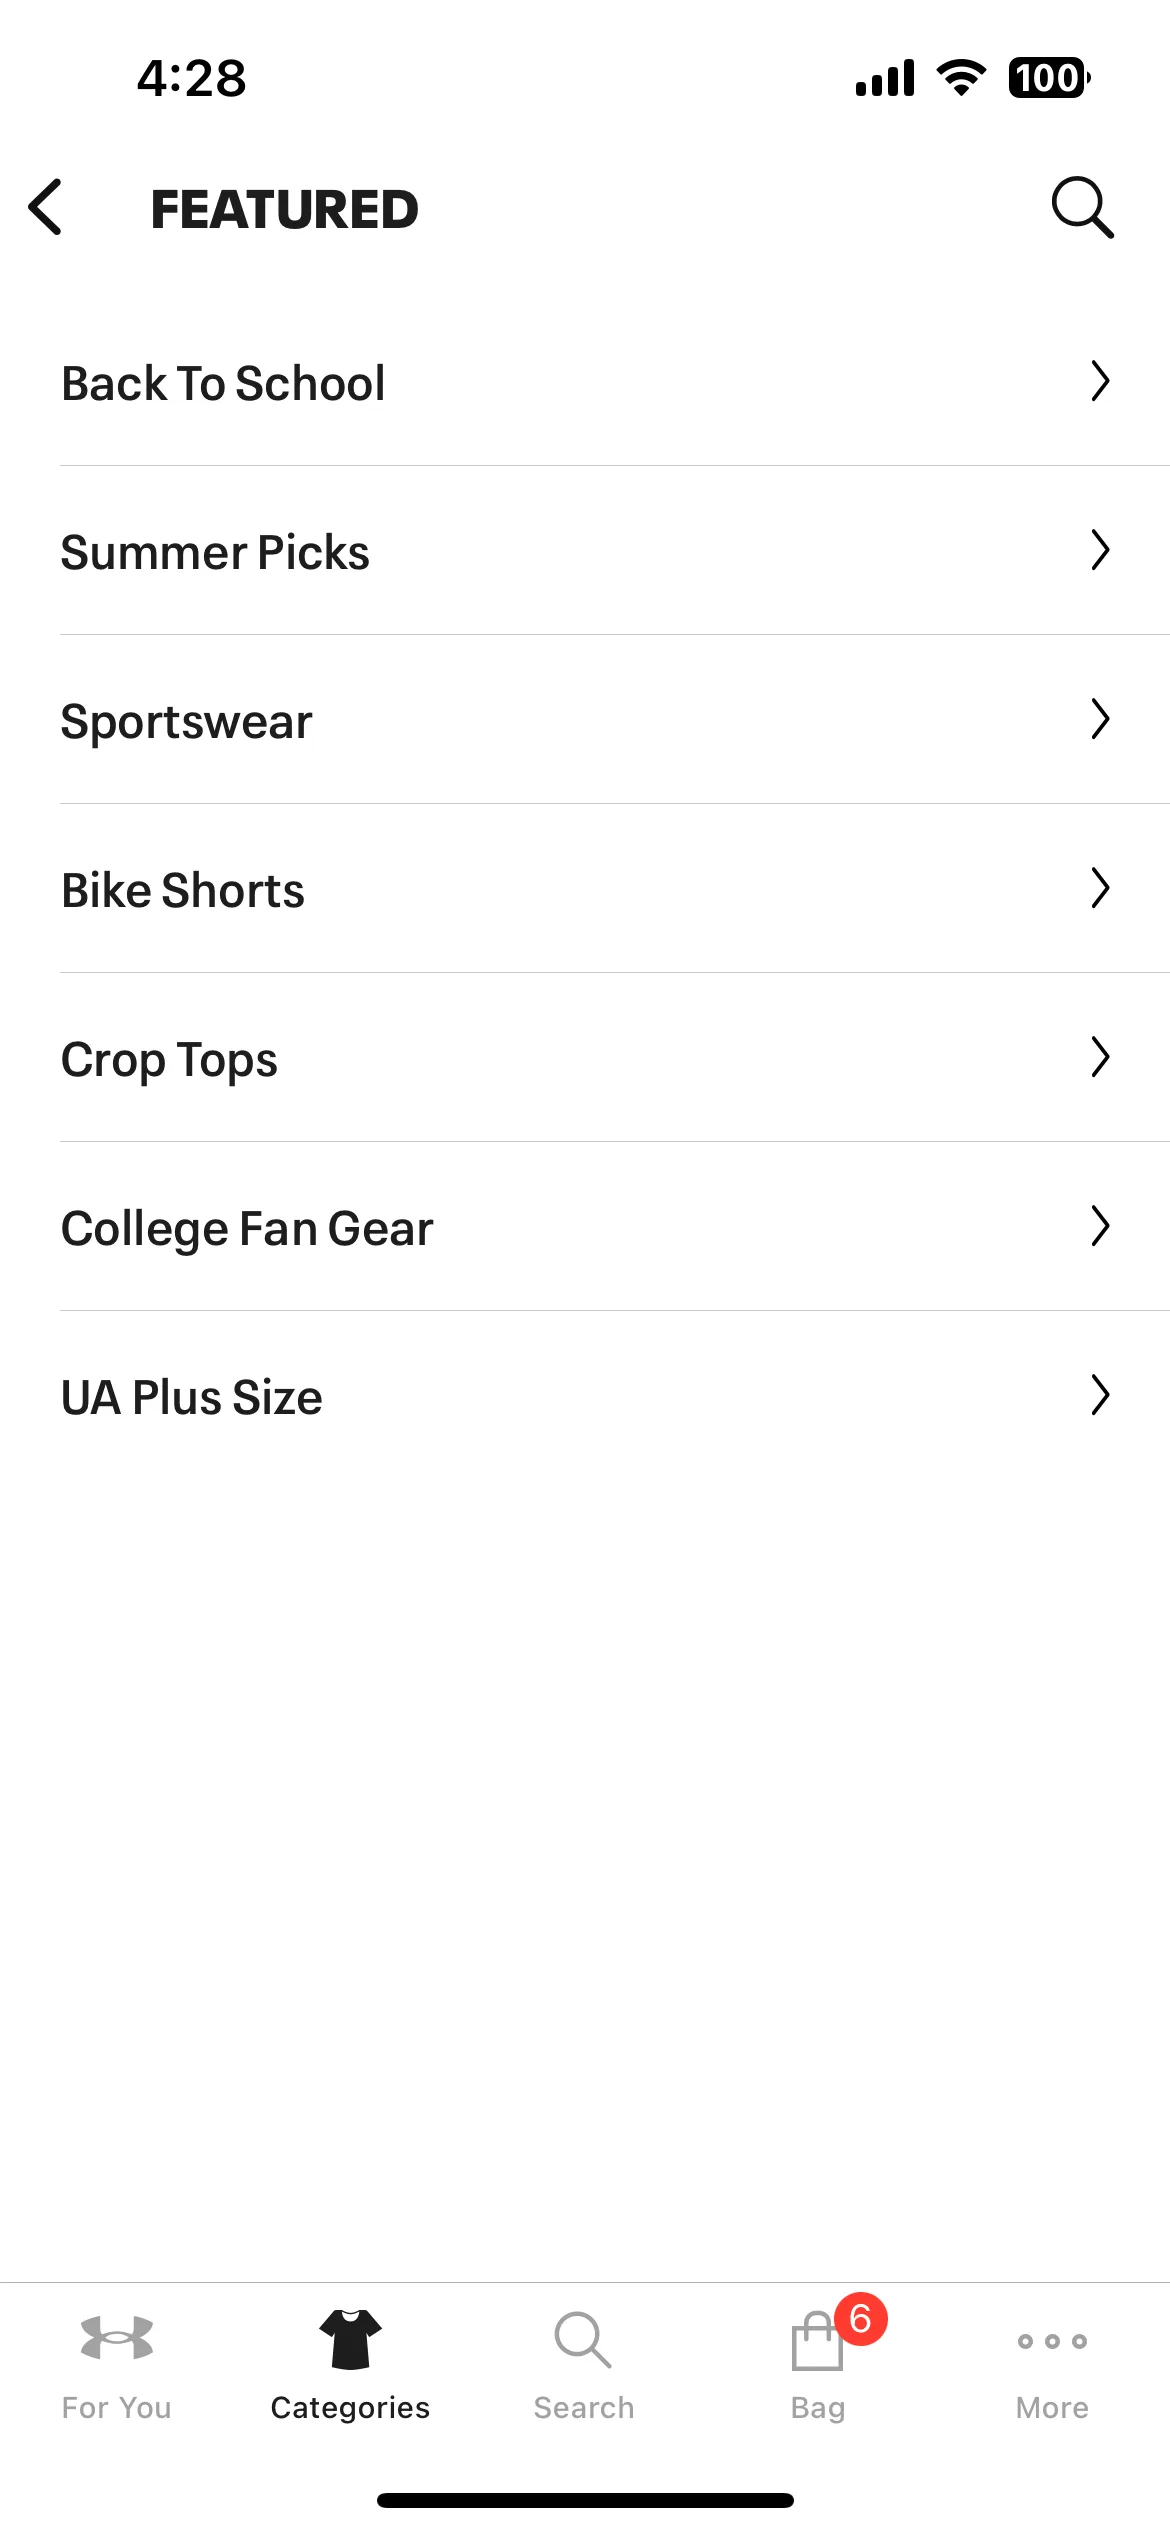Go to Summer Picks collection
Screen dimensions: 1170x2532
click(585, 551)
